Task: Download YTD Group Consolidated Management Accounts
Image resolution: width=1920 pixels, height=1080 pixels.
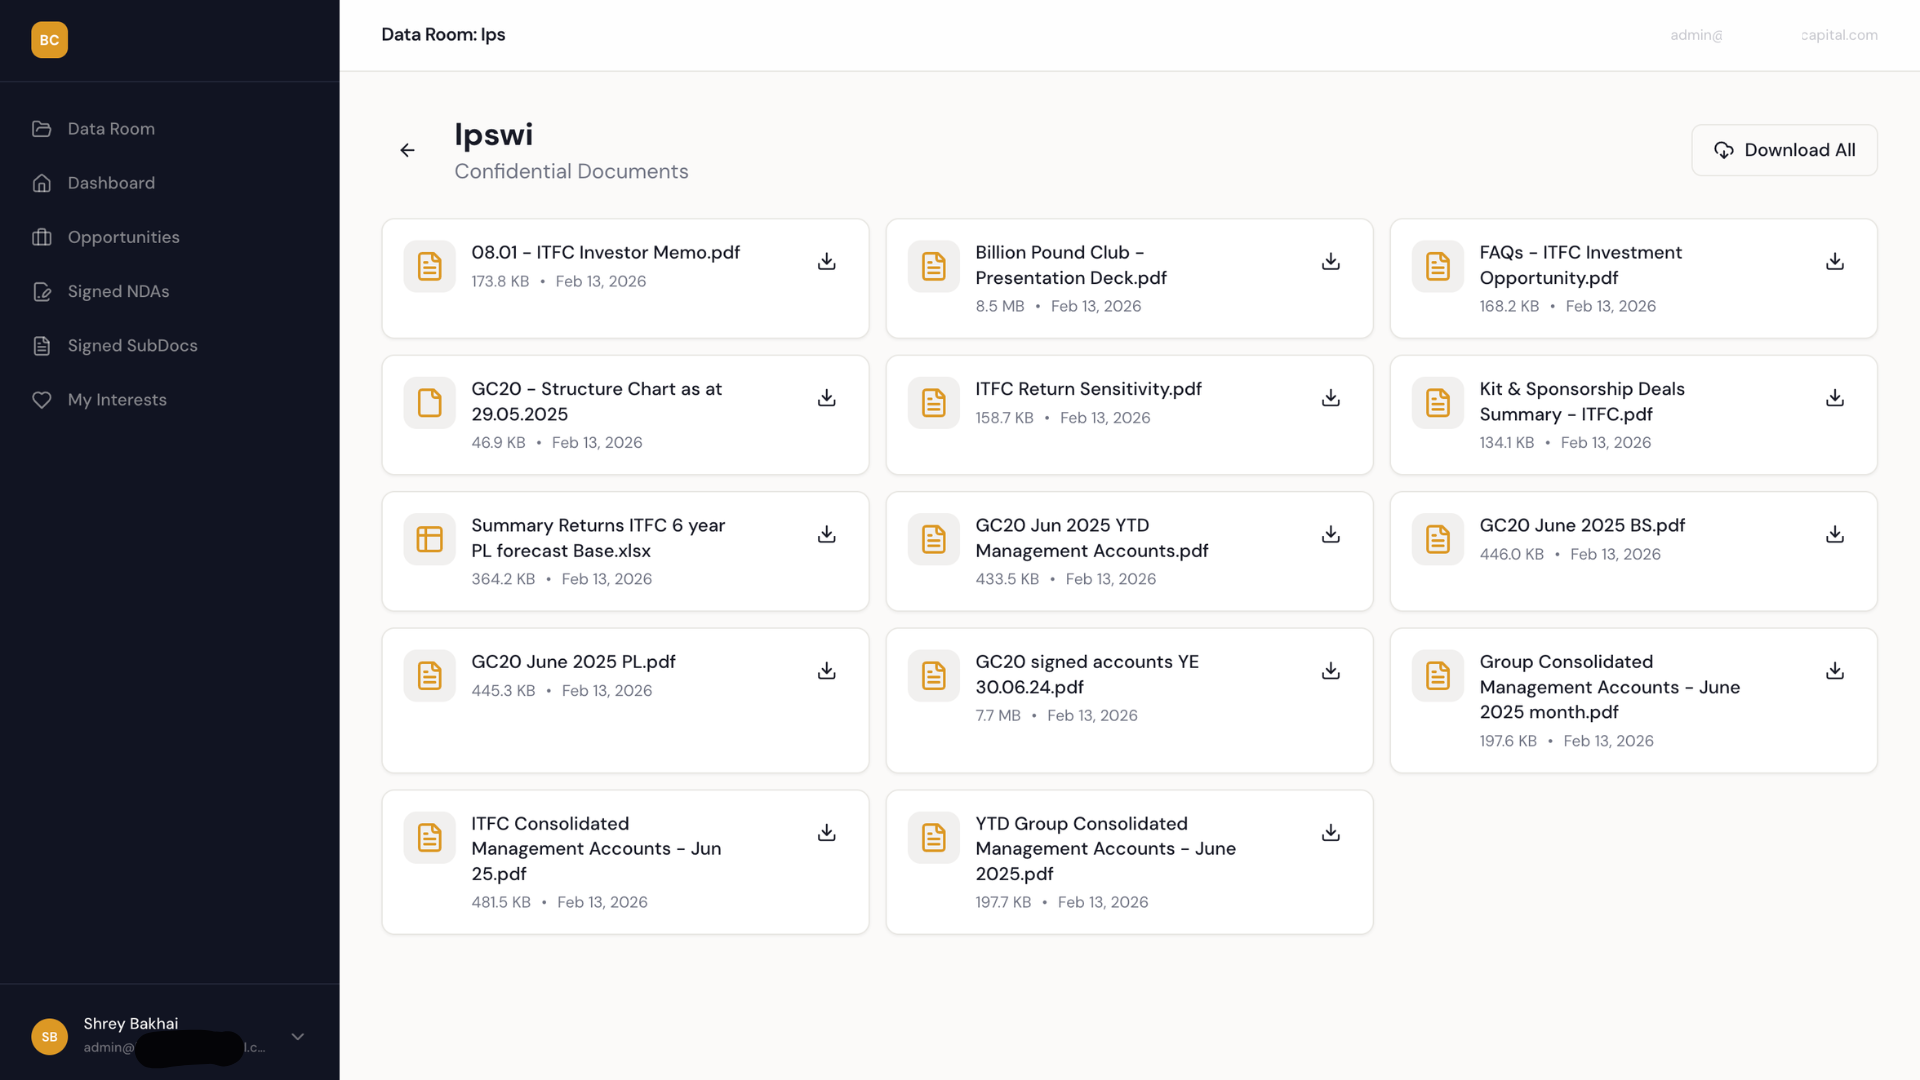Action: [x=1330, y=833]
